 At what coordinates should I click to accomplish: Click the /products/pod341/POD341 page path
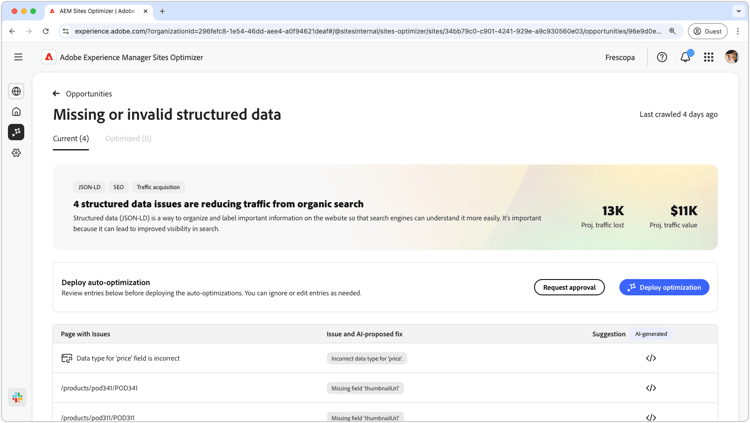tap(99, 388)
